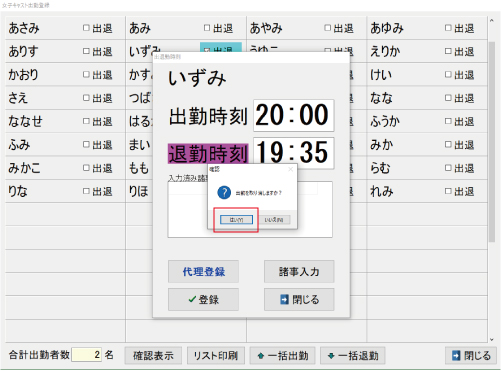Toggle the 出退 checkbox for ななせ
The image size is (501, 371).
pos(86,121)
